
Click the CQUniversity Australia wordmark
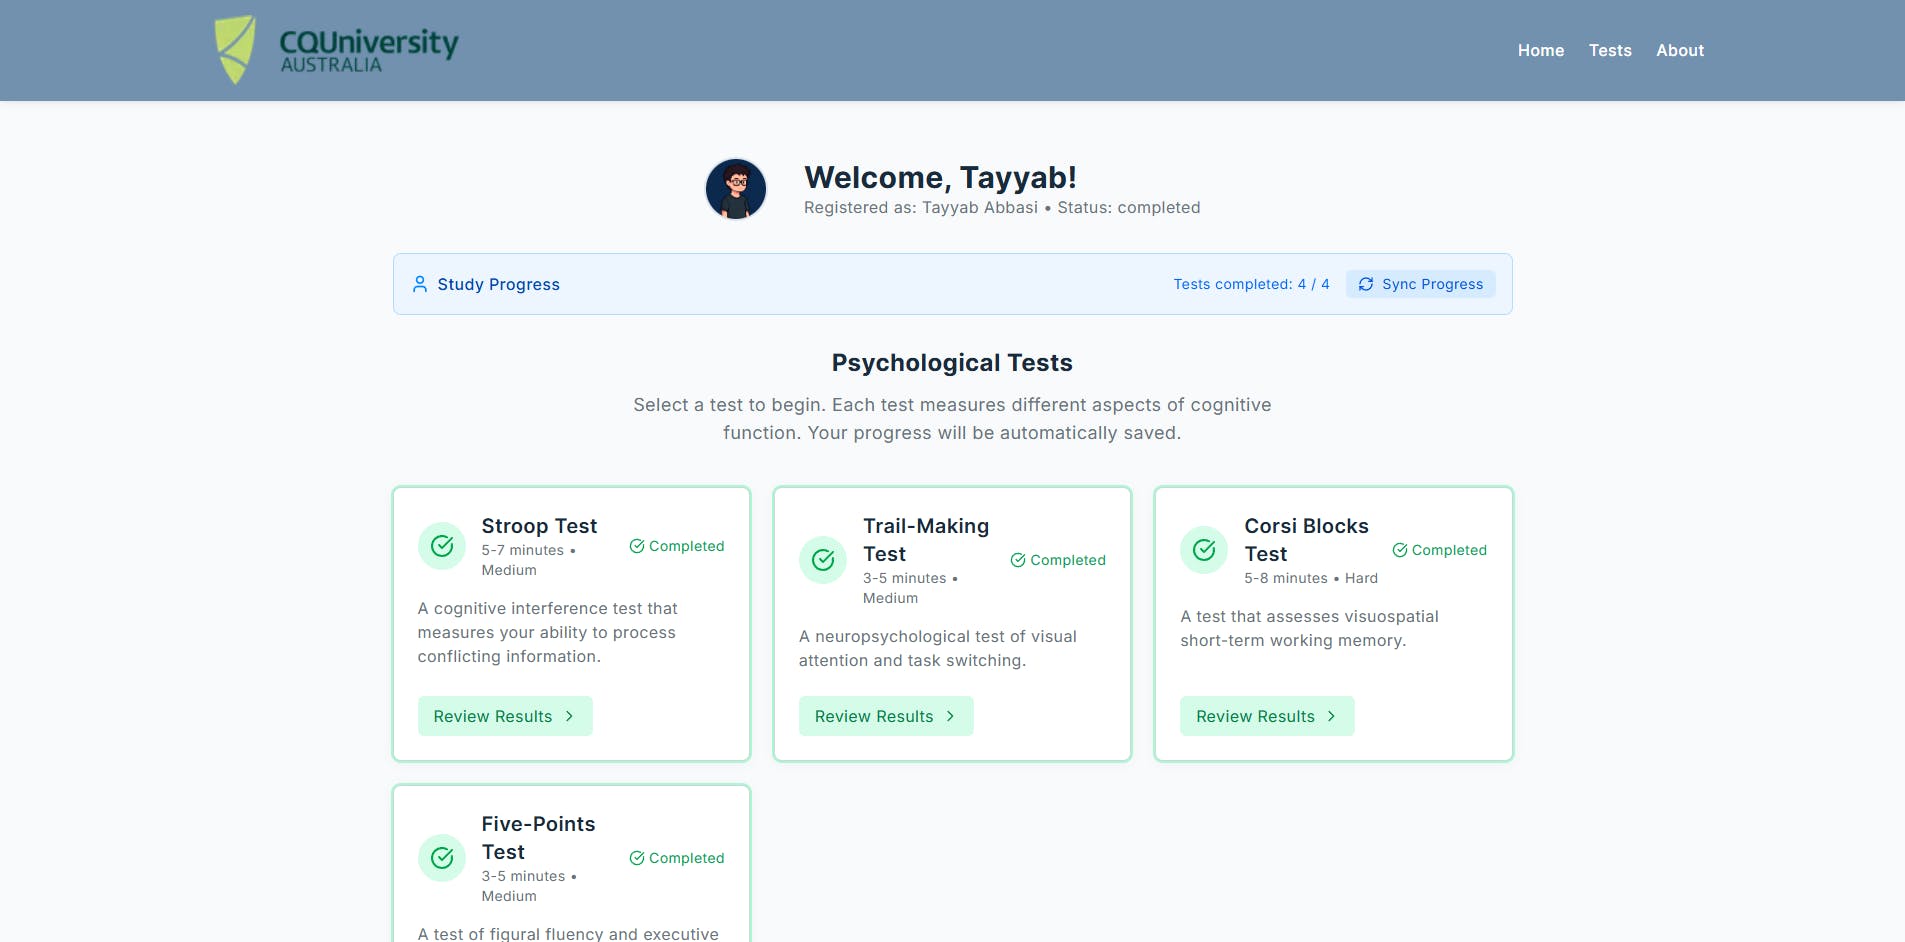tap(369, 50)
